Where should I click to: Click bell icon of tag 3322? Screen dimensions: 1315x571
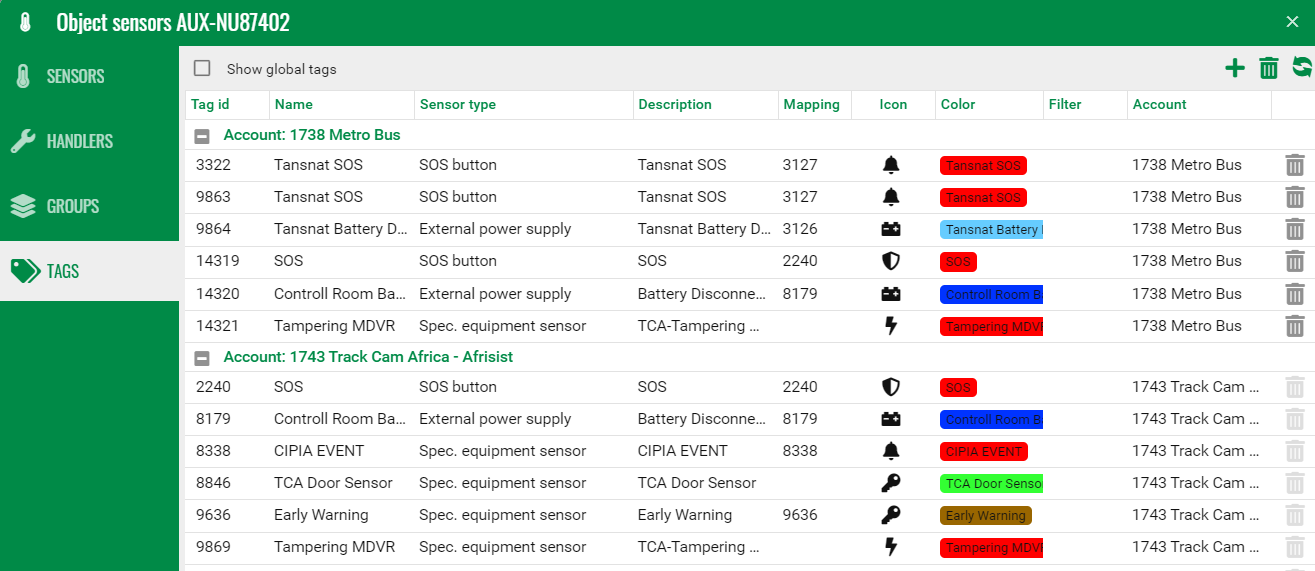[x=891, y=165]
